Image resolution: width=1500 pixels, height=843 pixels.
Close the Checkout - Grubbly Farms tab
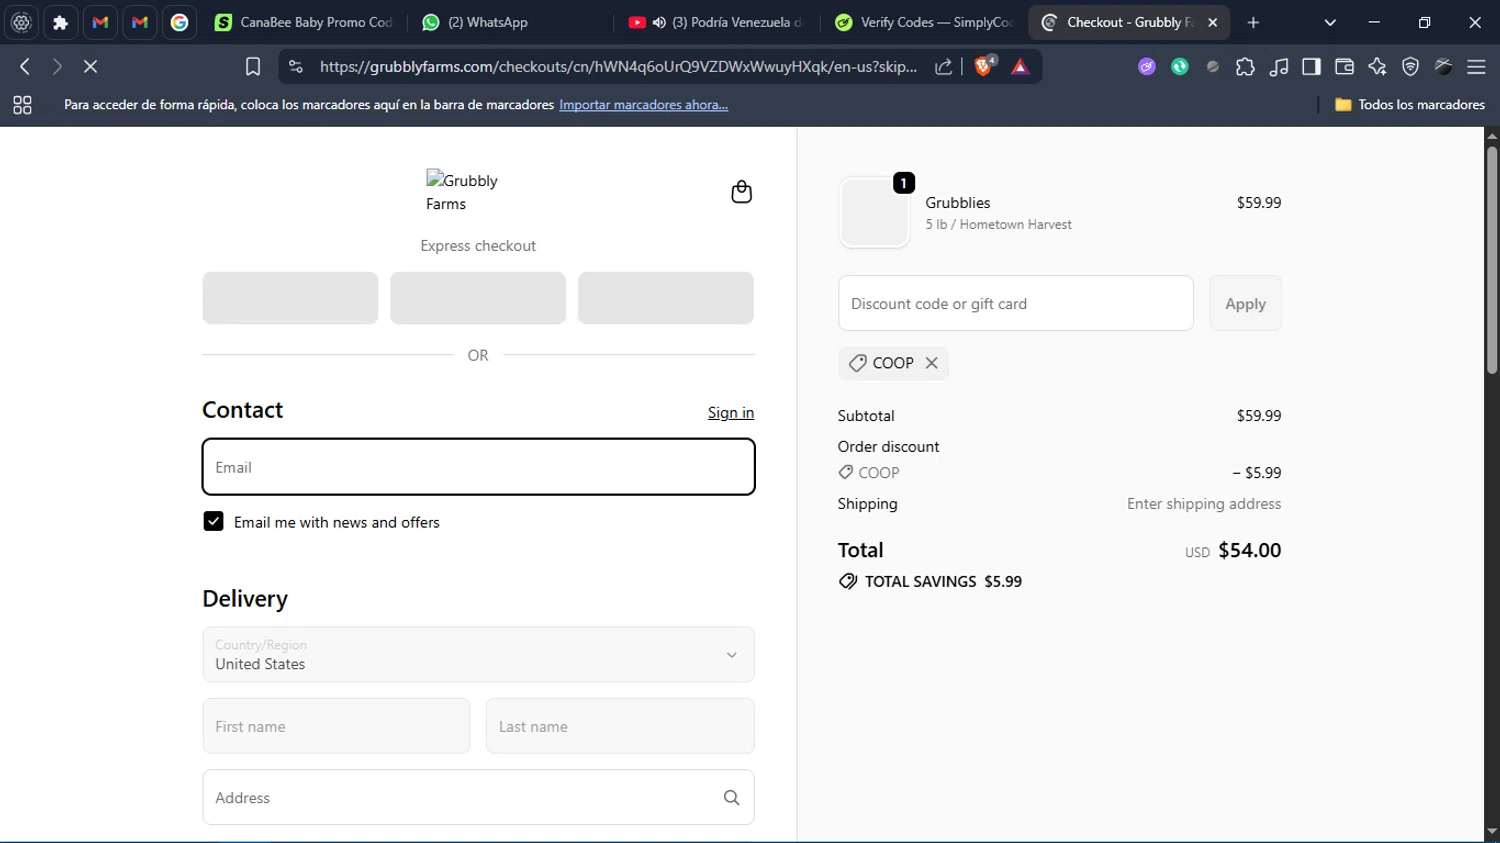click(x=1212, y=22)
